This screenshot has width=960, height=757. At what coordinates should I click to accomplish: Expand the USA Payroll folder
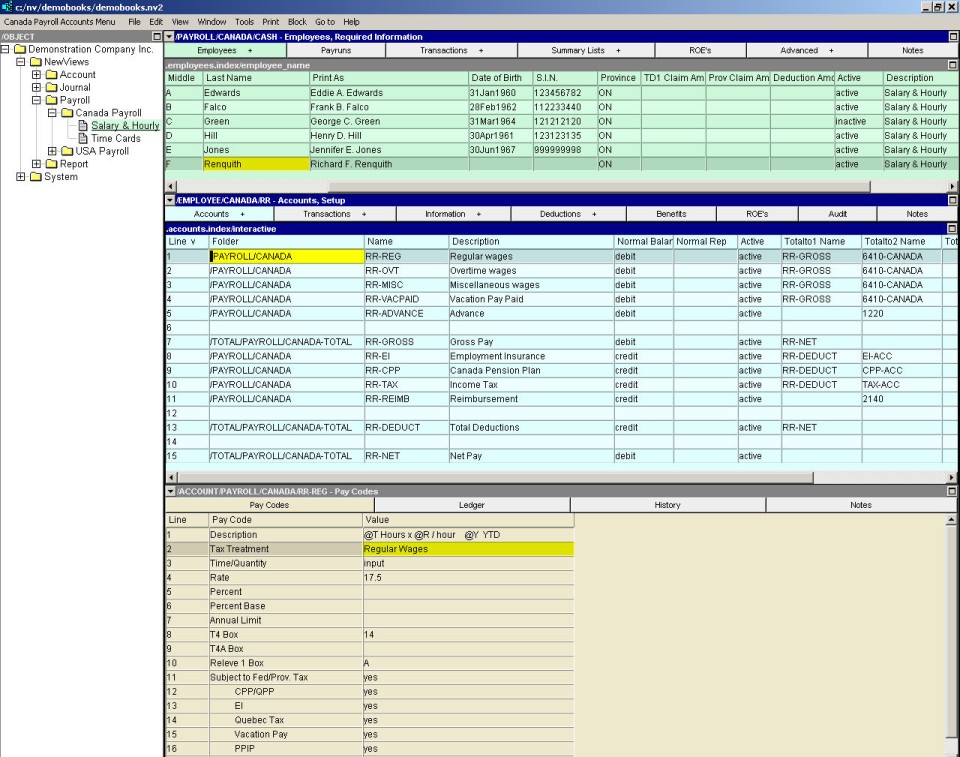[x=53, y=152]
